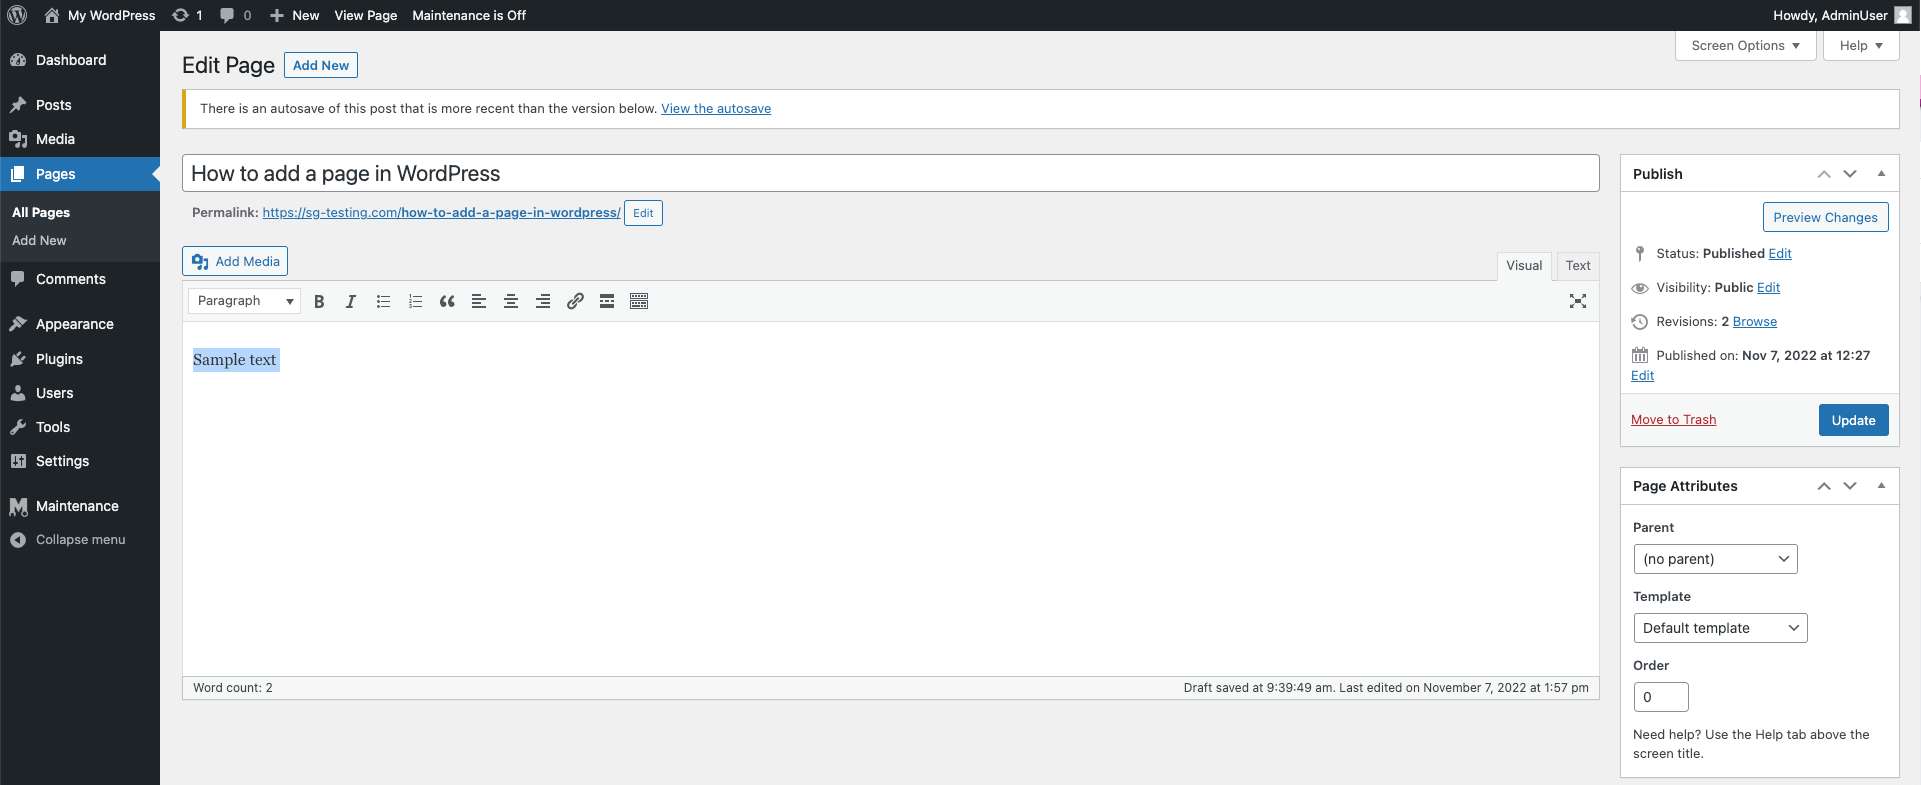Image resolution: width=1921 pixels, height=785 pixels.
Task: Align text center
Action: point(511,301)
